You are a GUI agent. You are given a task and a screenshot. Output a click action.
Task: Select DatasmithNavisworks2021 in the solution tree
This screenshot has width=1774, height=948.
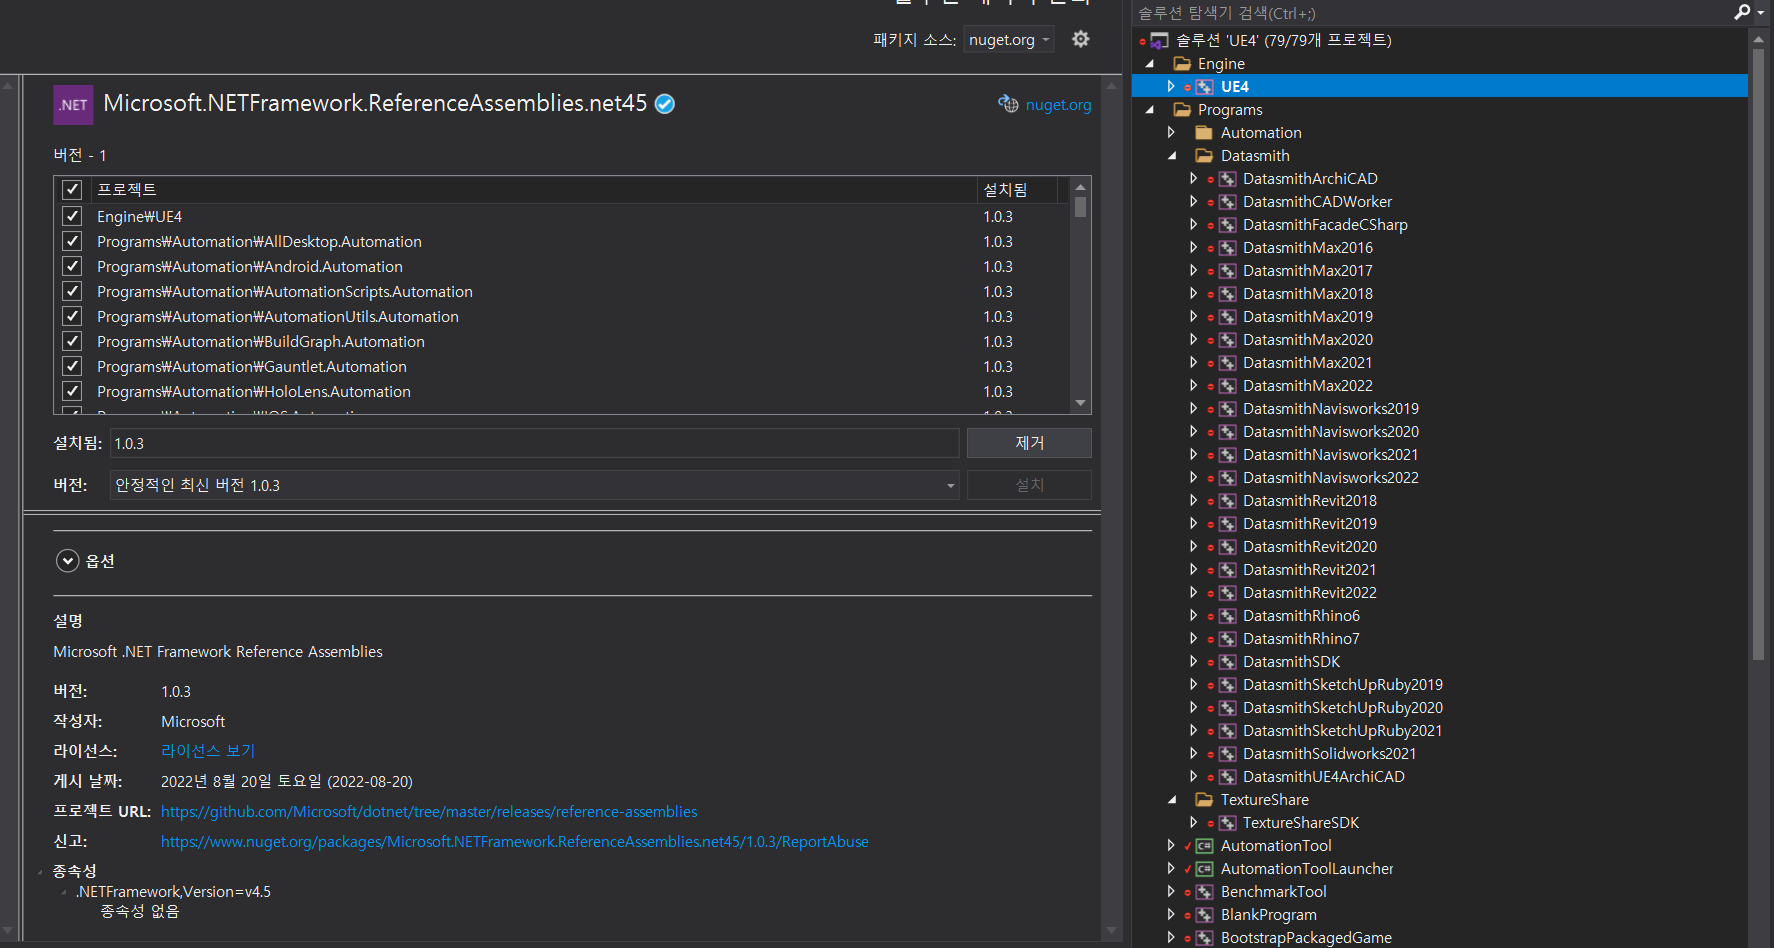click(x=1330, y=455)
